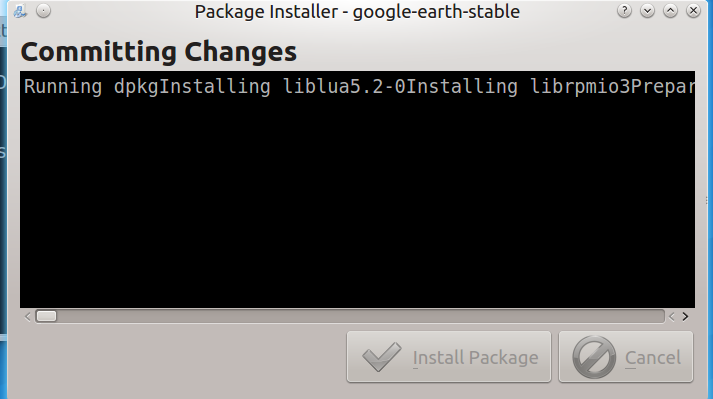Click the 'librpmio3' text in terminal output

coord(580,86)
